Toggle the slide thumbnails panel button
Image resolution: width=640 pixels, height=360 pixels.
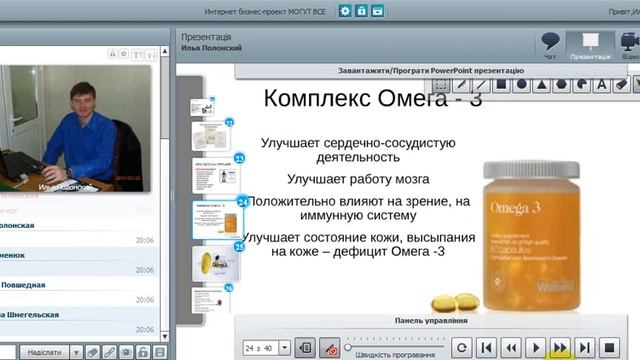(x=304, y=348)
